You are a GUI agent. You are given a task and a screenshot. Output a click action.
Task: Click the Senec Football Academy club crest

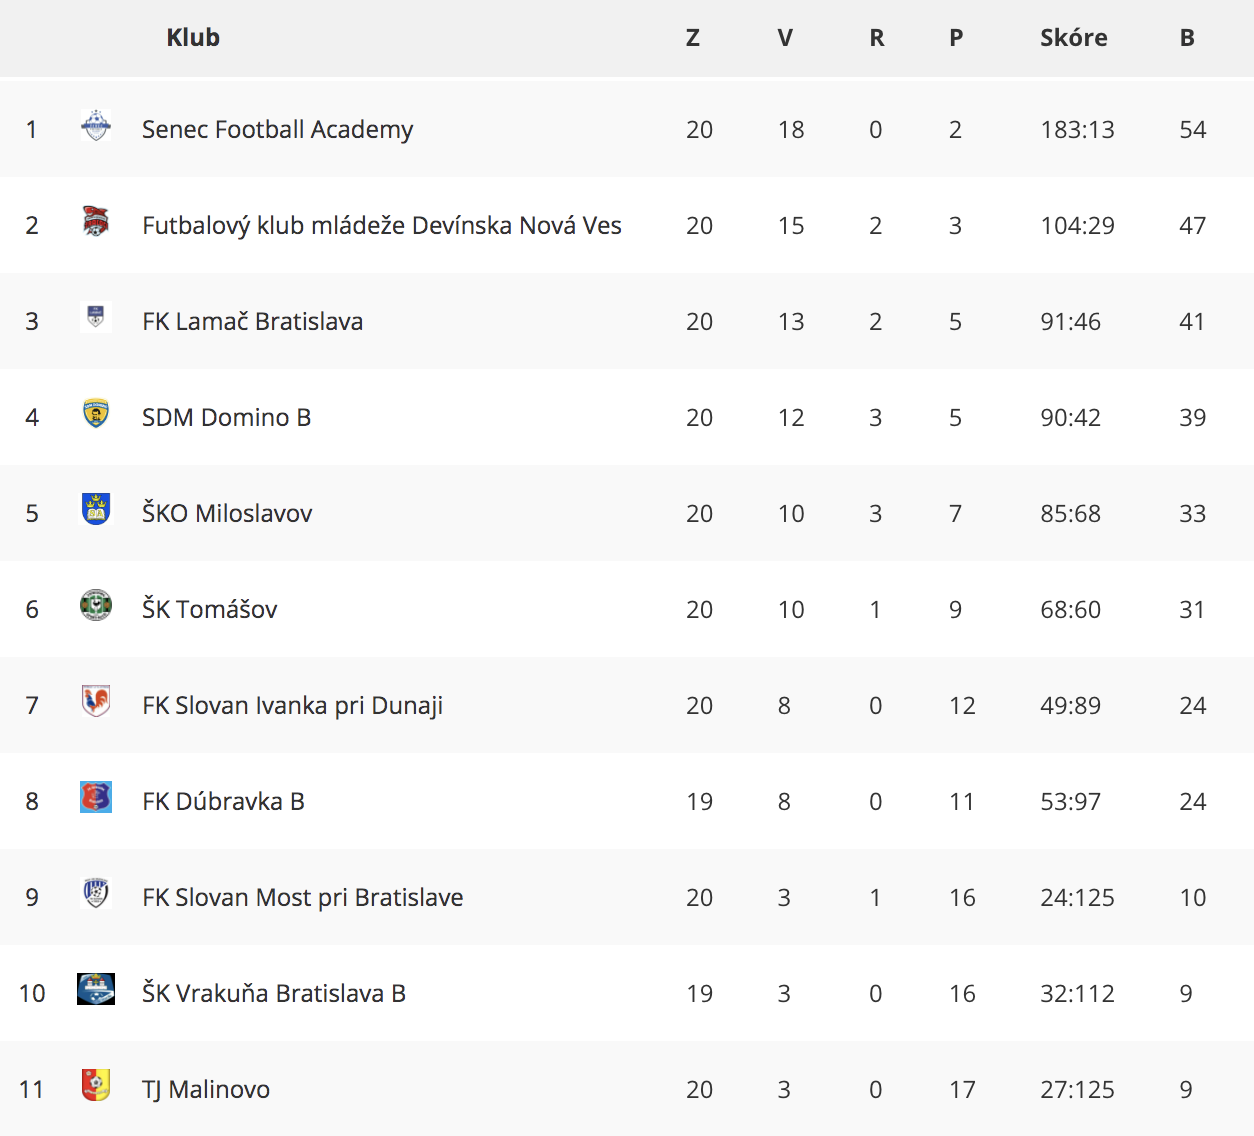96,126
